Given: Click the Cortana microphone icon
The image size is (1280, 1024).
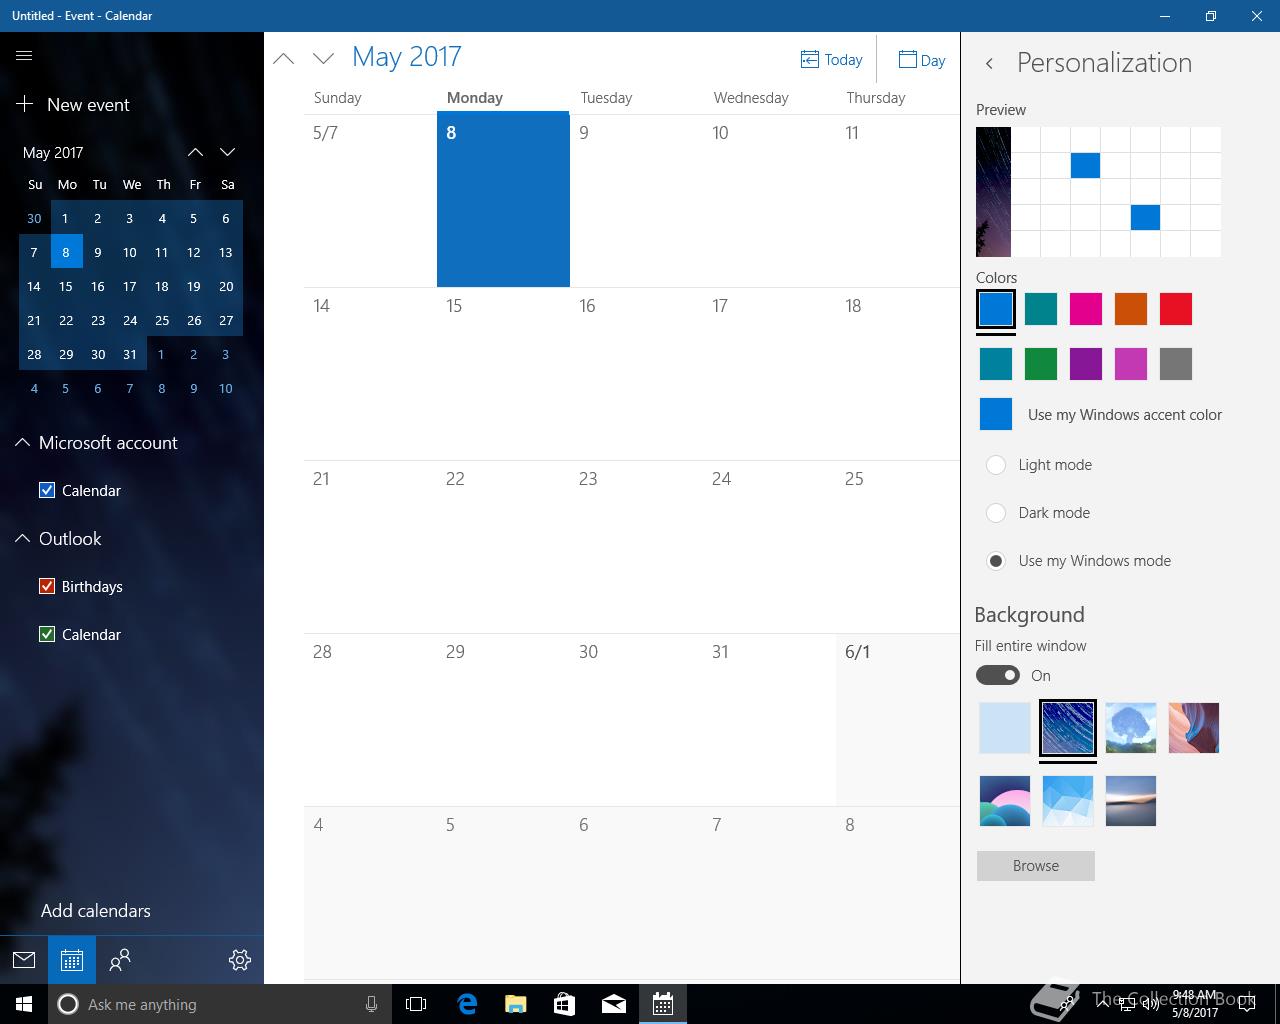Looking at the screenshot, I should click(x=371, y=1004).
